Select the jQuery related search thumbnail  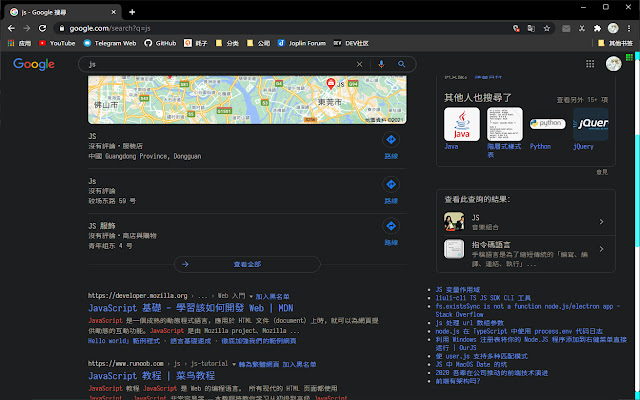click(589, 125)
